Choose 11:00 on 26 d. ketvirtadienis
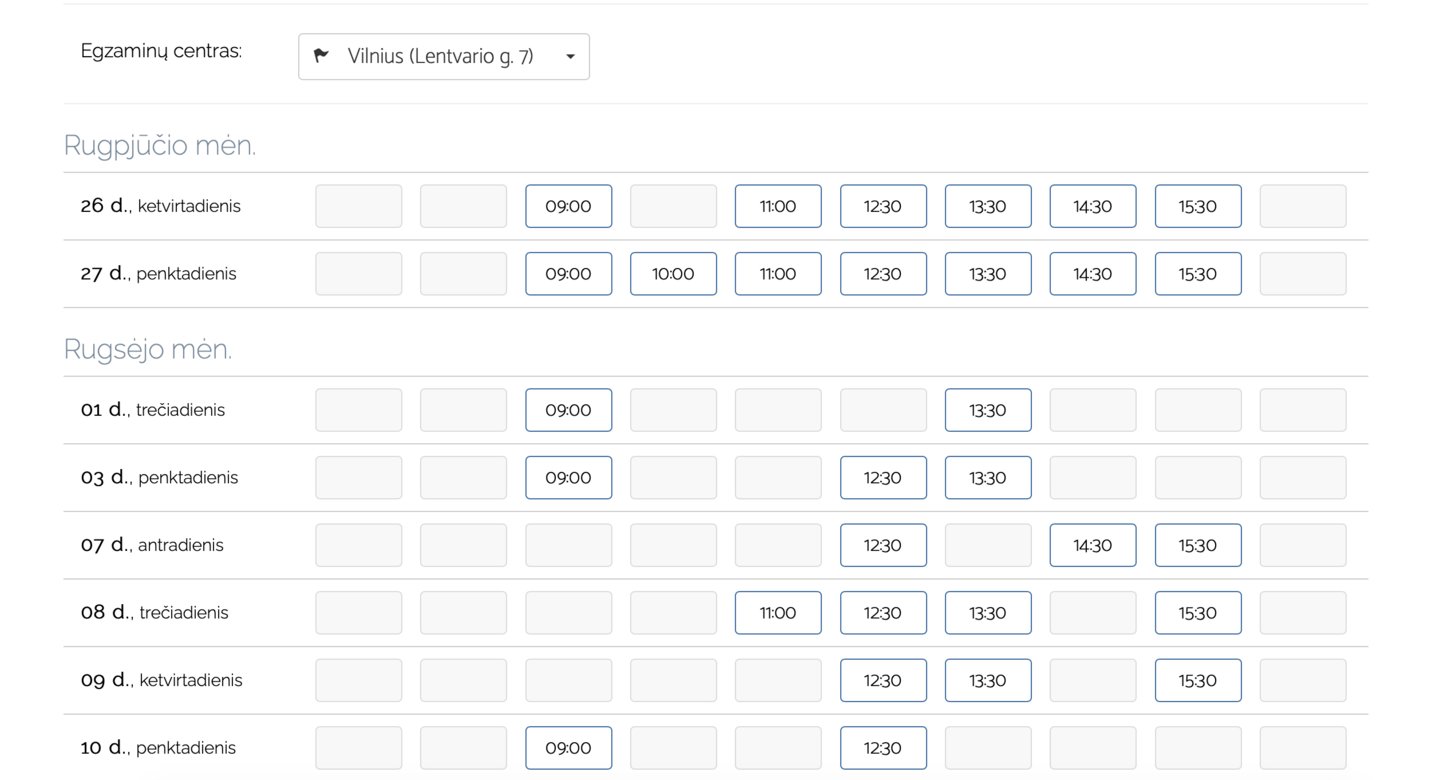This screenshot has width=1440, height=780. click(778, 207)
